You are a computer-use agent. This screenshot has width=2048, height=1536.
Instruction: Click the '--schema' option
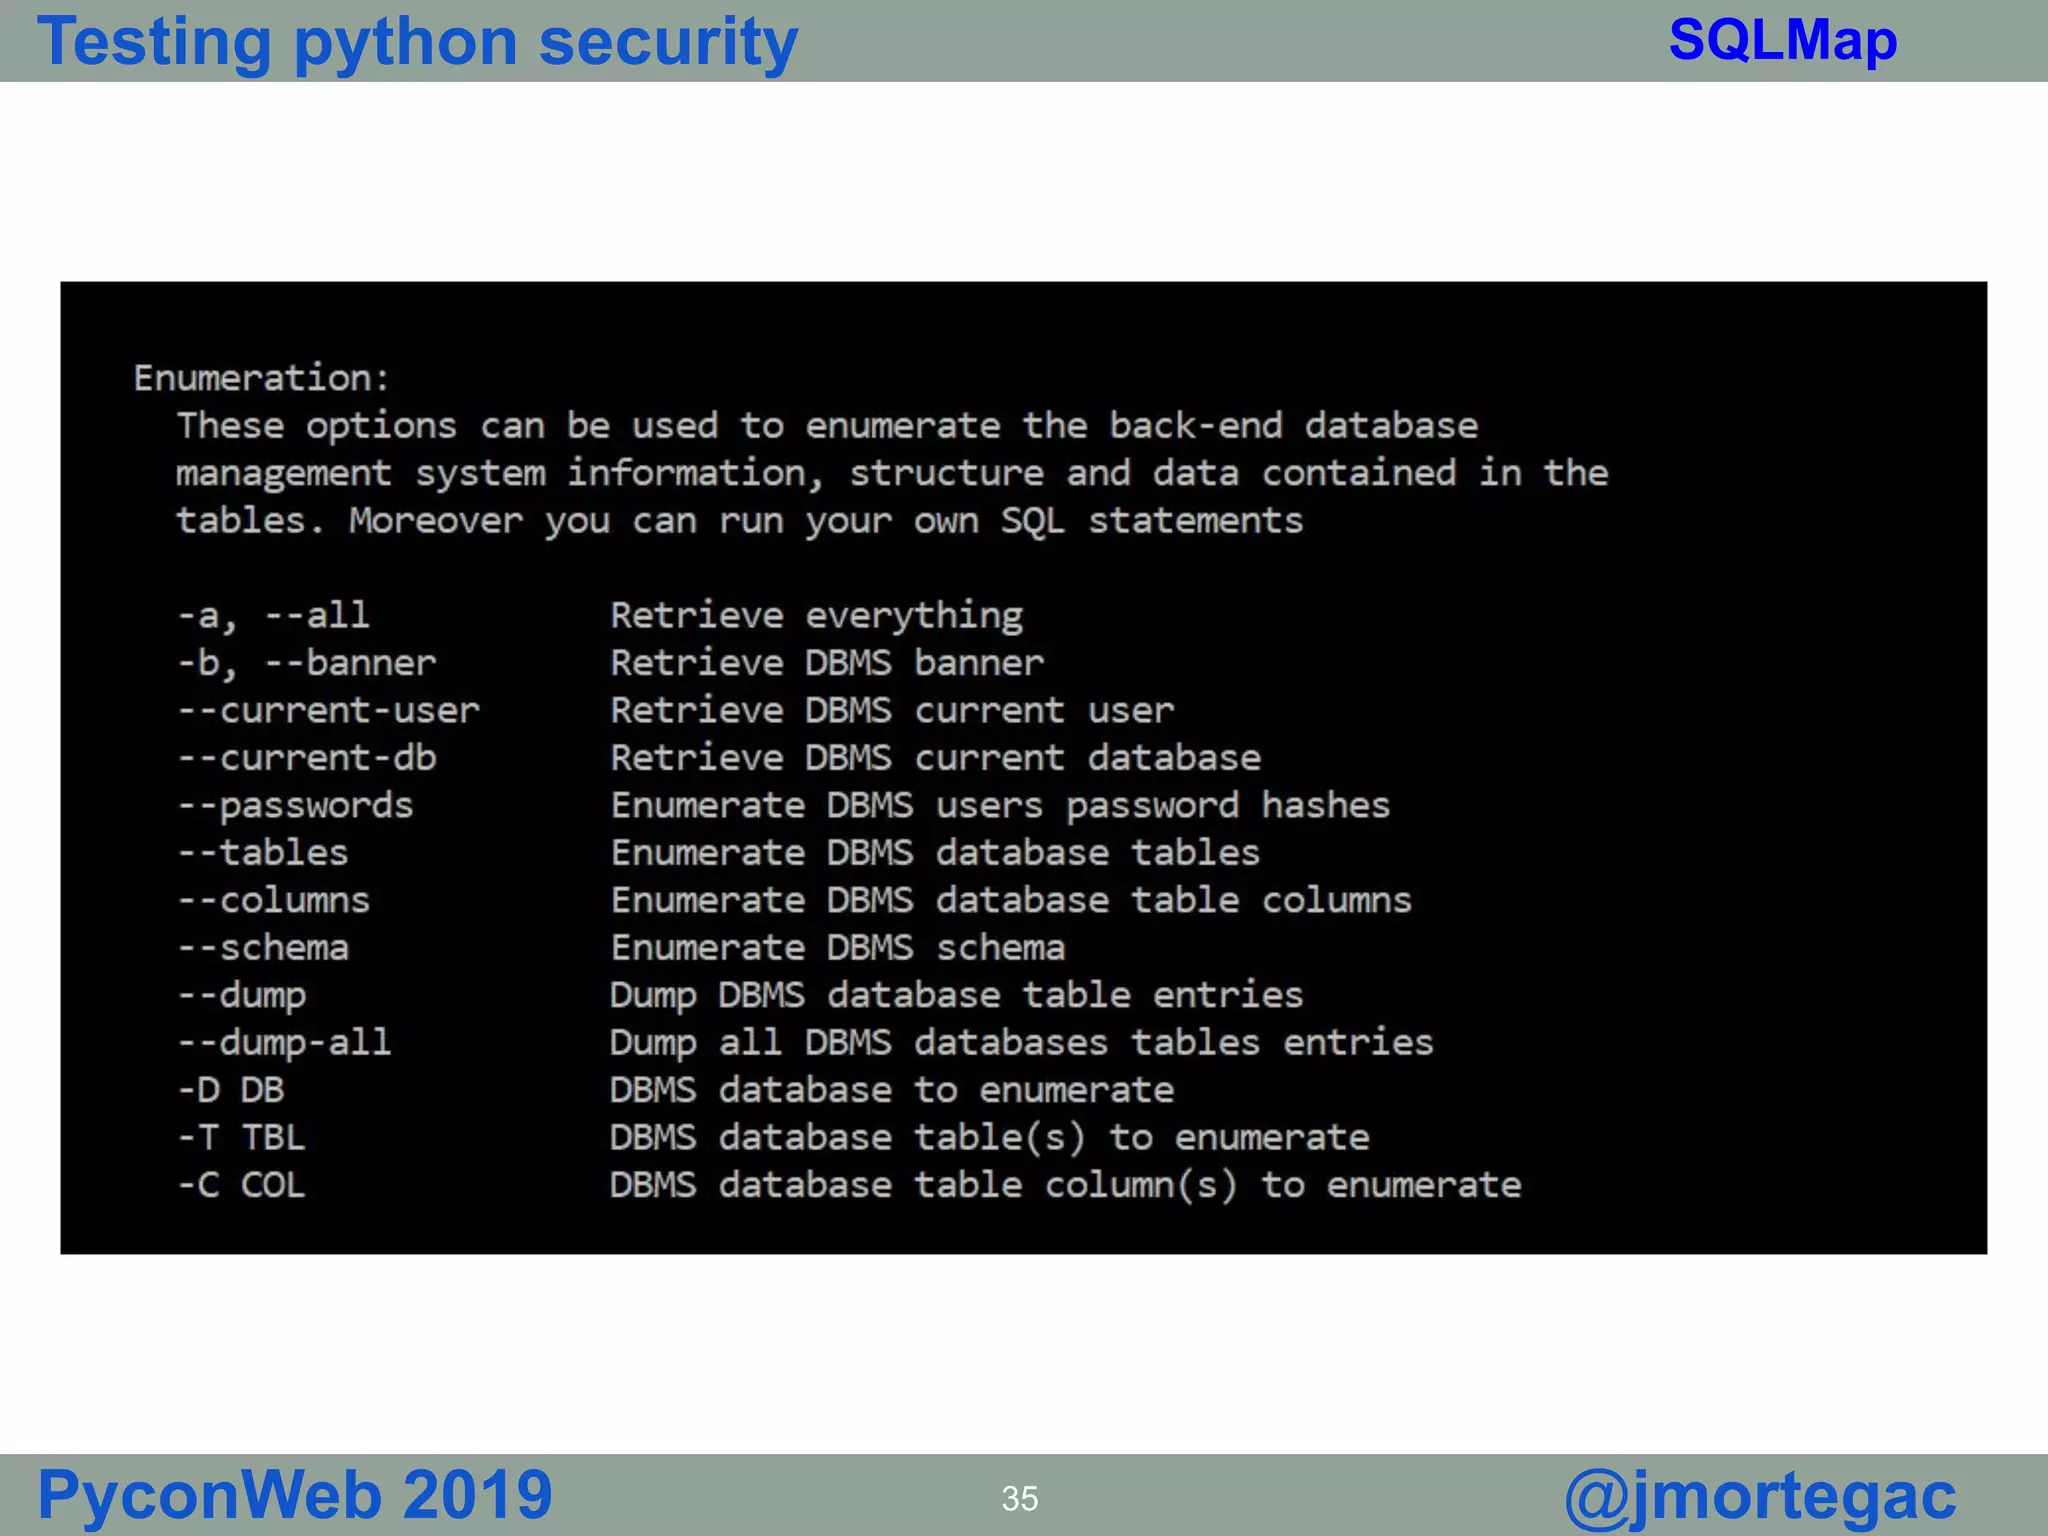(263, 948)
